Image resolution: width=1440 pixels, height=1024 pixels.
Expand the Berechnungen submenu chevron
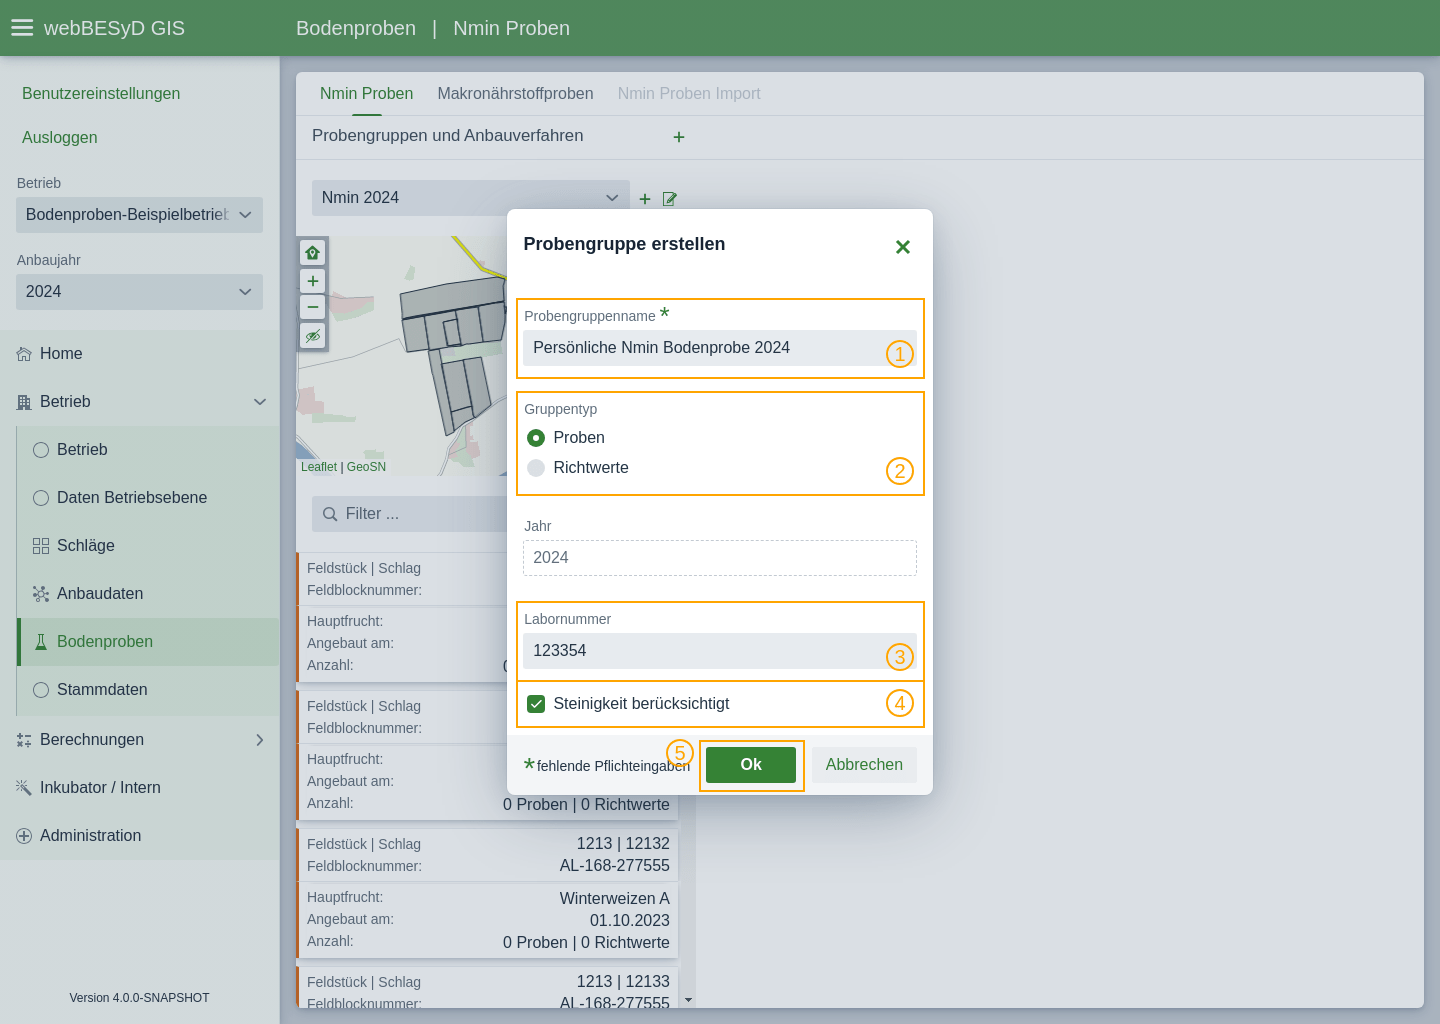coord(260,740)
